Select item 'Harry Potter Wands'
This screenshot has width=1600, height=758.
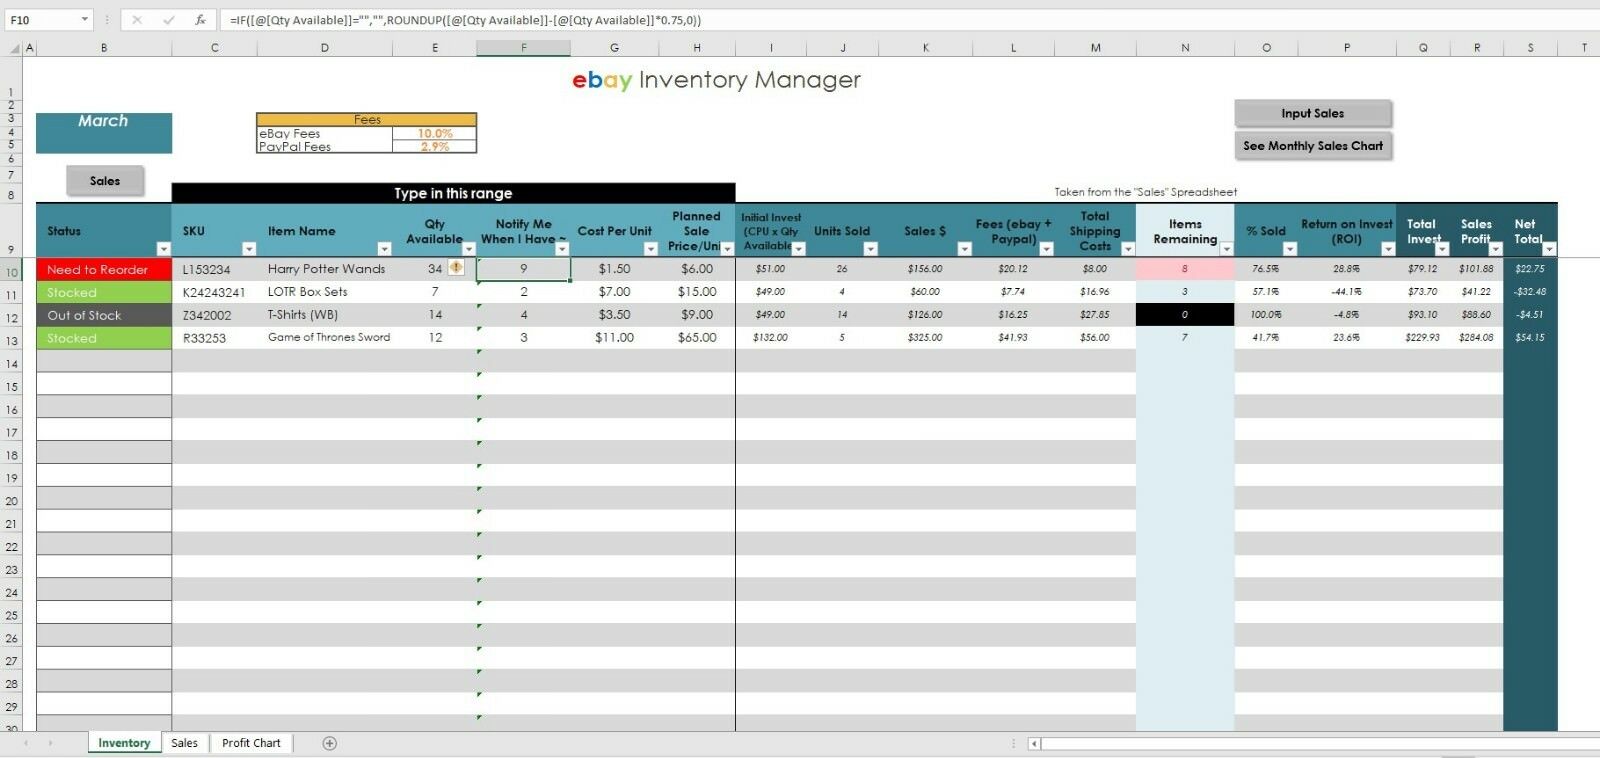click(x=326, y=269)
